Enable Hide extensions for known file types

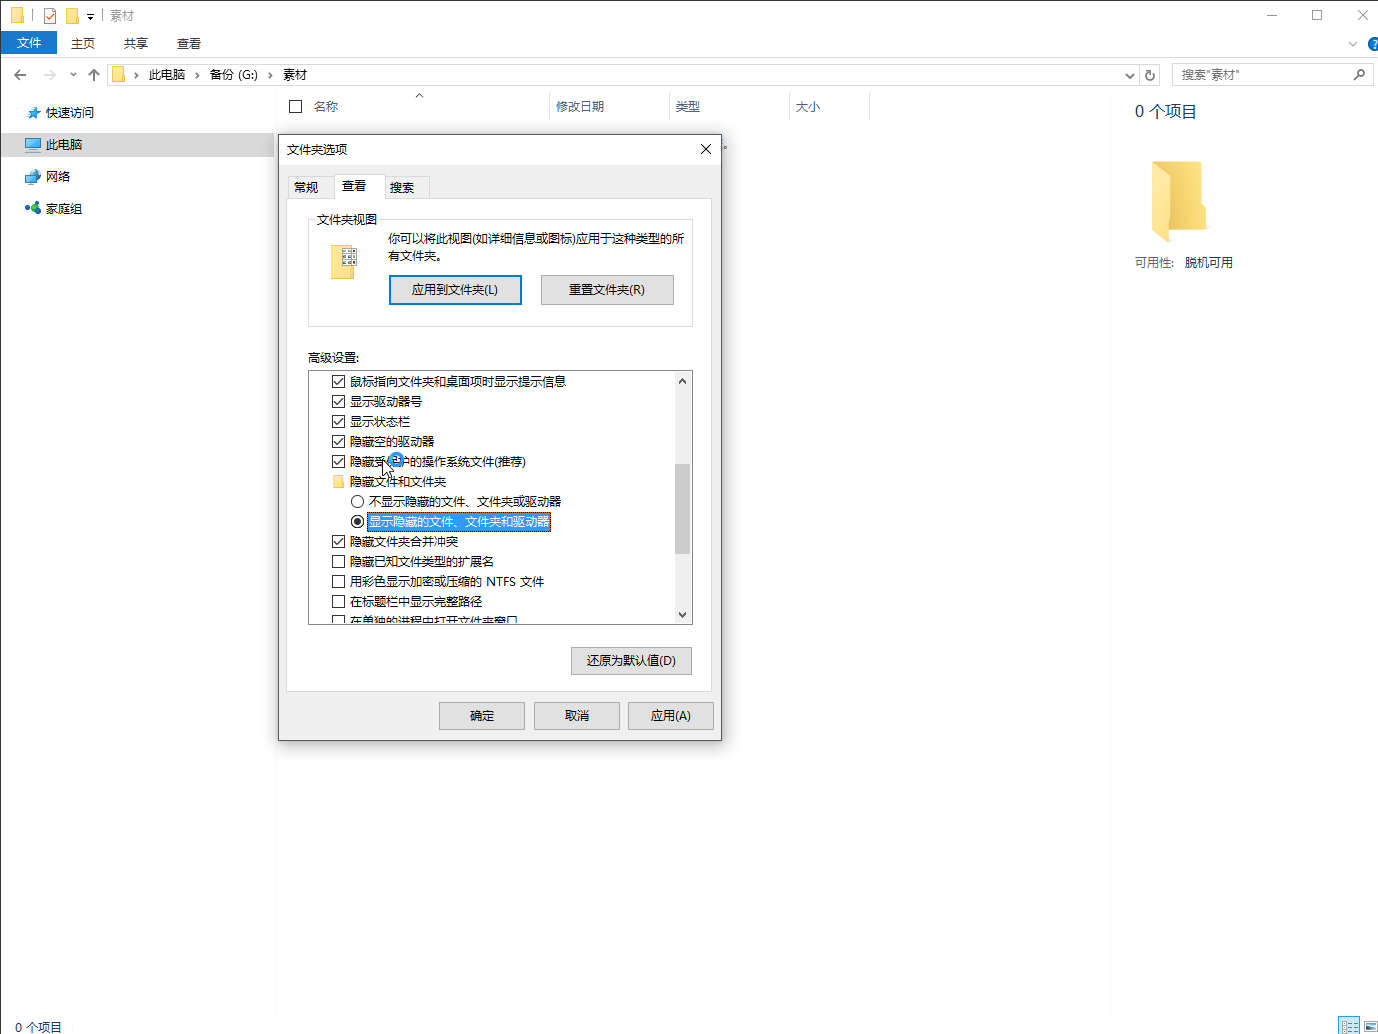(338, 562)
